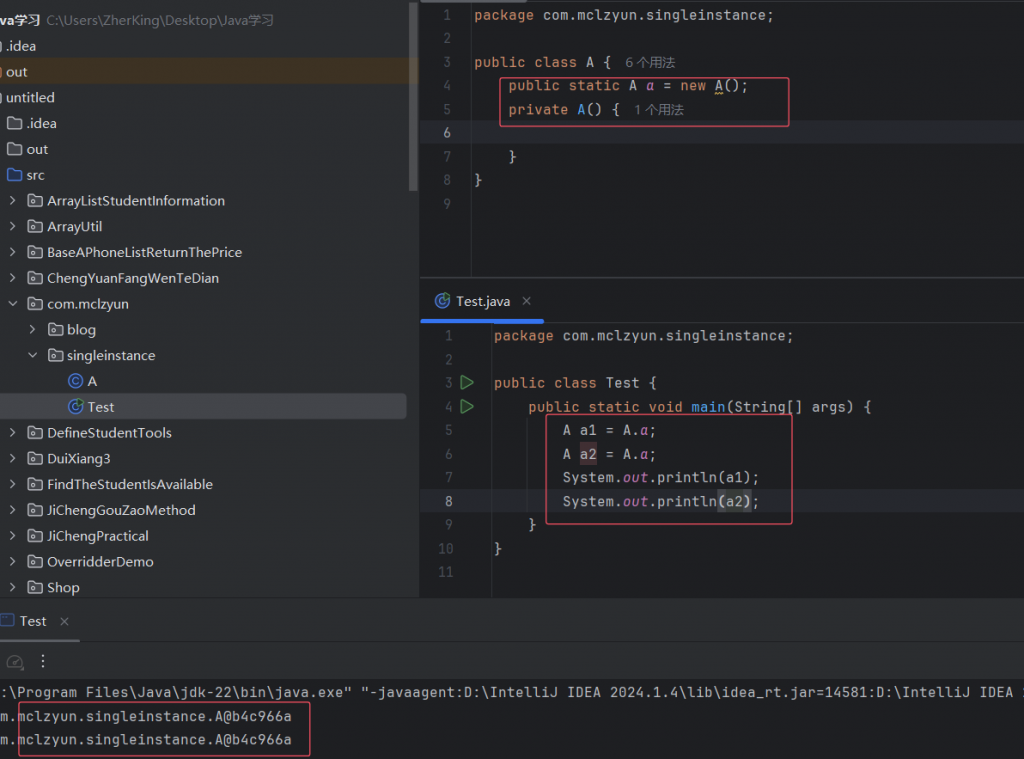Click the ChengYuanFangWenTeDian package icon
Viewport: 1024px width, 759px height.
click(35, 278)
